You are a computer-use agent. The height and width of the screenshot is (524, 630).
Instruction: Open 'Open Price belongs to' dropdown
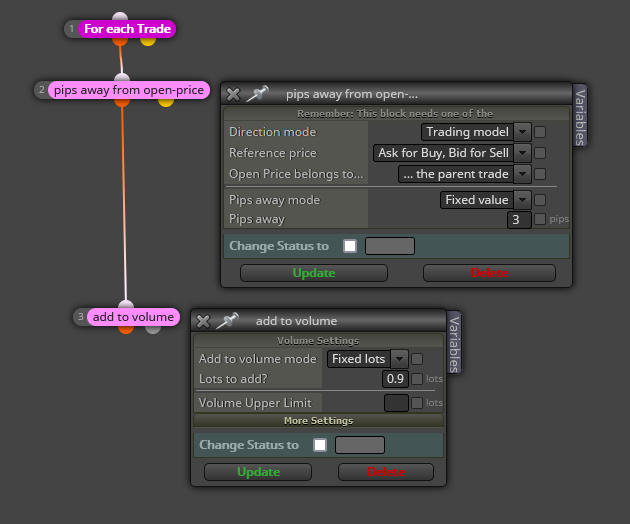465,174
